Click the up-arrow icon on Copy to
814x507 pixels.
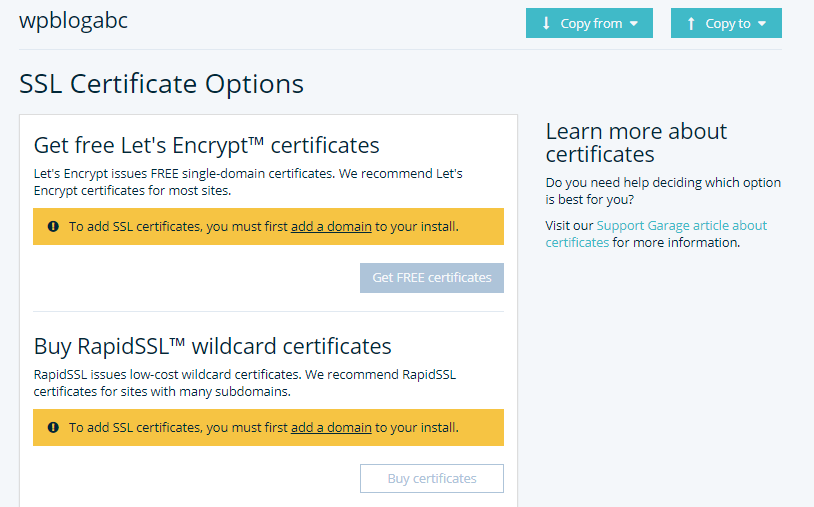tap(691, 23)
